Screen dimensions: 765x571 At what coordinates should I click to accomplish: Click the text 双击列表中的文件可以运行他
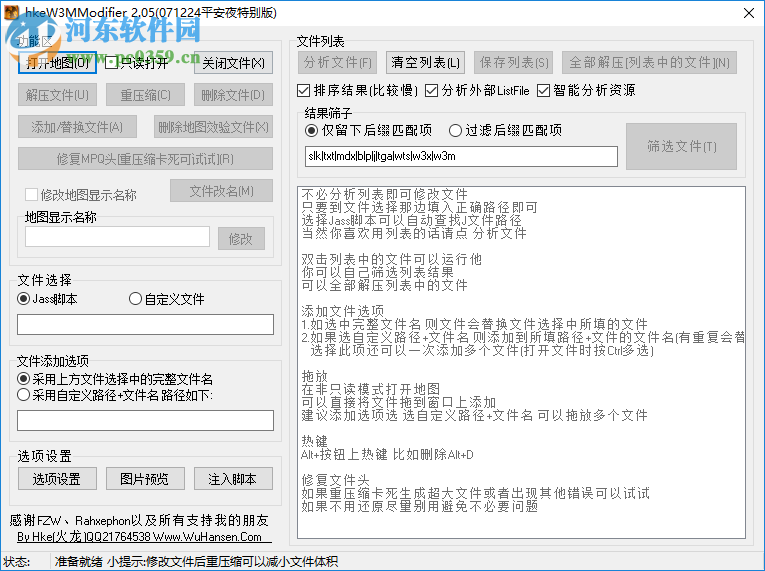[x=391, y=259]
